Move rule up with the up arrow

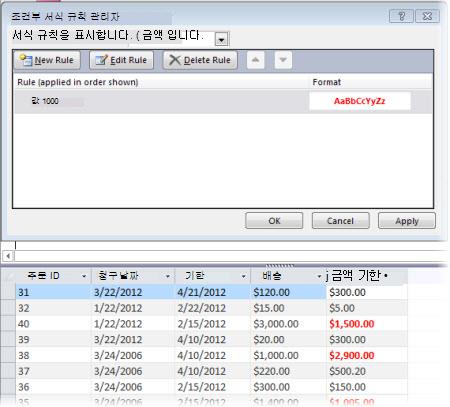[255, 60]
